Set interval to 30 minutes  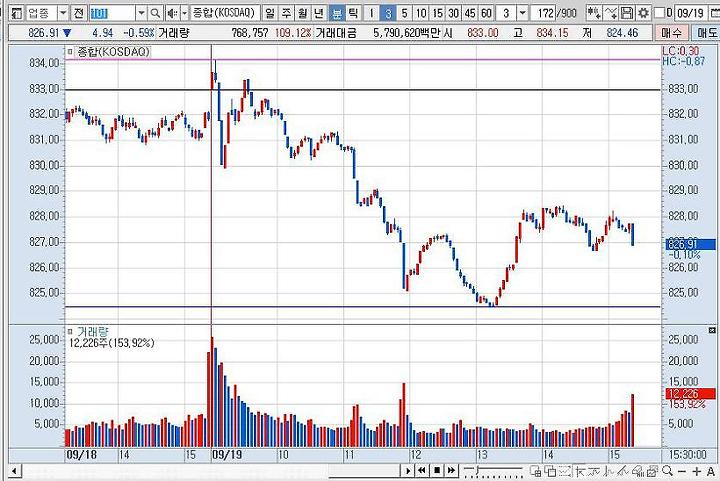[x=454, y=13]
